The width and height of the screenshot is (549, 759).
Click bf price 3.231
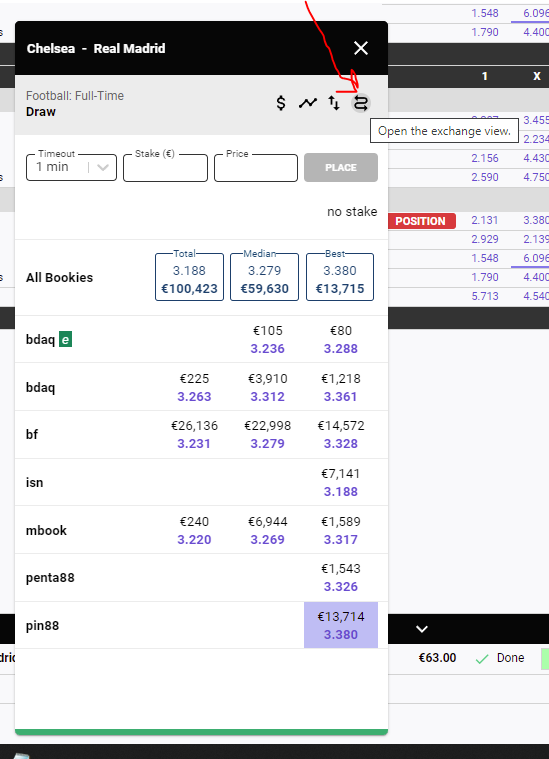click(x=194, y=444)
